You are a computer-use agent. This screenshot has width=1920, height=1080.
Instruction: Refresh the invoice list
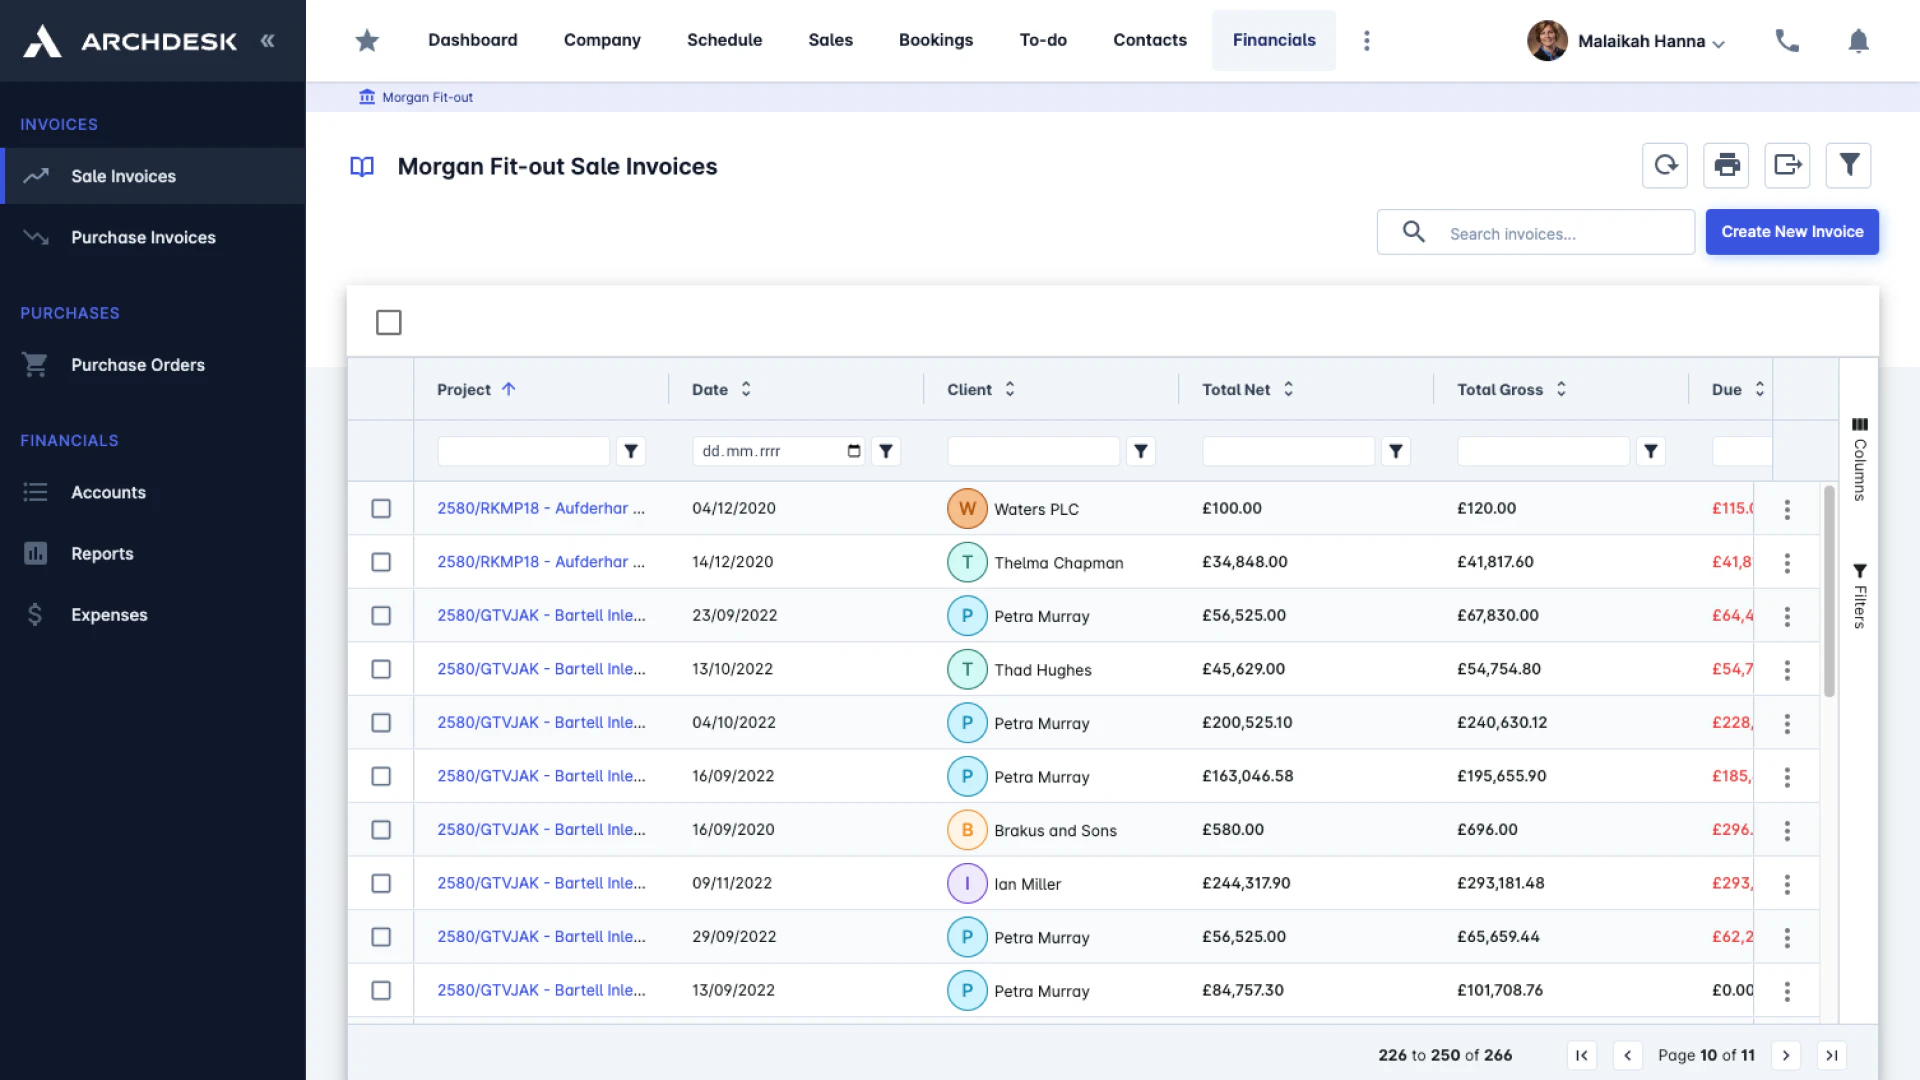point(1664,165)
